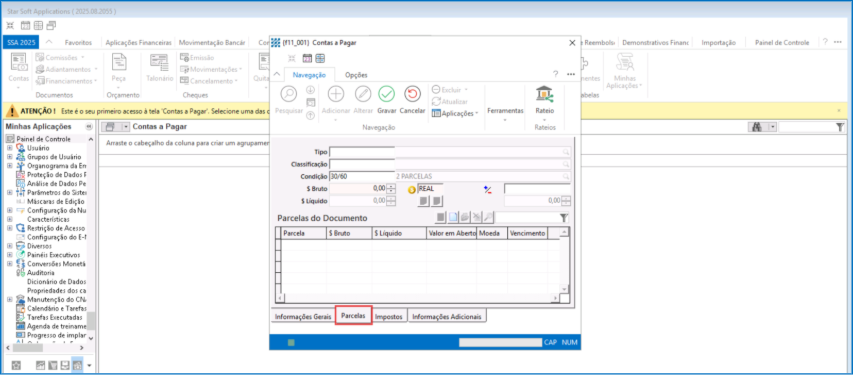This screenshot has width=853, height=375.
Task: Click the Parcela column header
Action: pos(304,233)
